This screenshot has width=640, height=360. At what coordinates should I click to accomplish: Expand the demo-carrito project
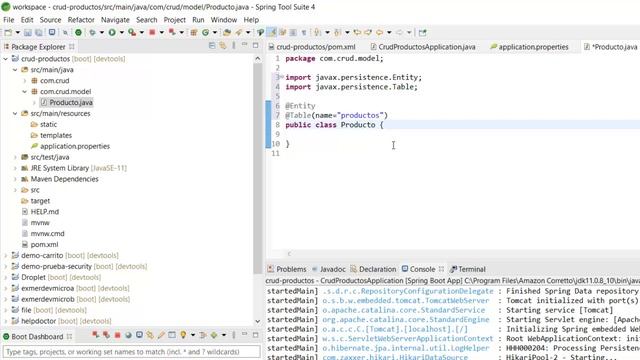[x=6, y=256]
